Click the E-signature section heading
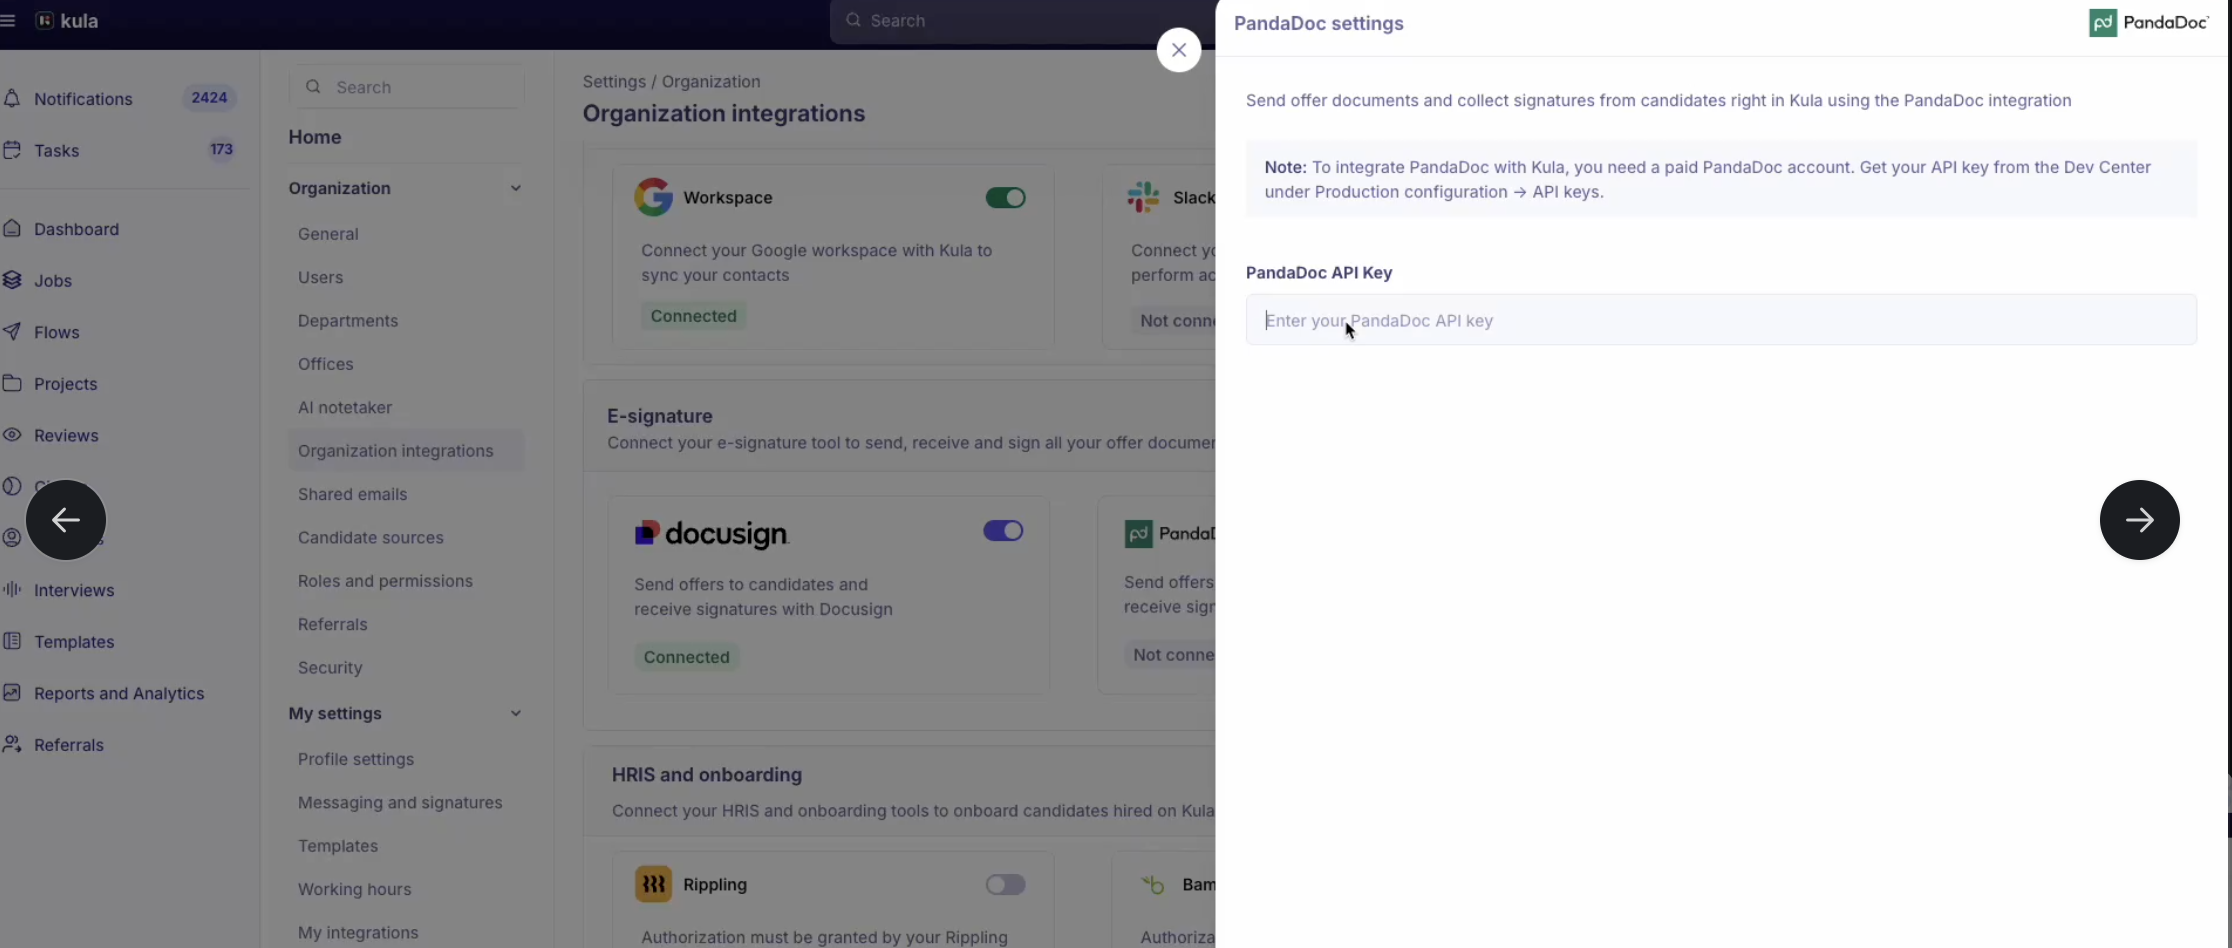 [x=660, y=416]
